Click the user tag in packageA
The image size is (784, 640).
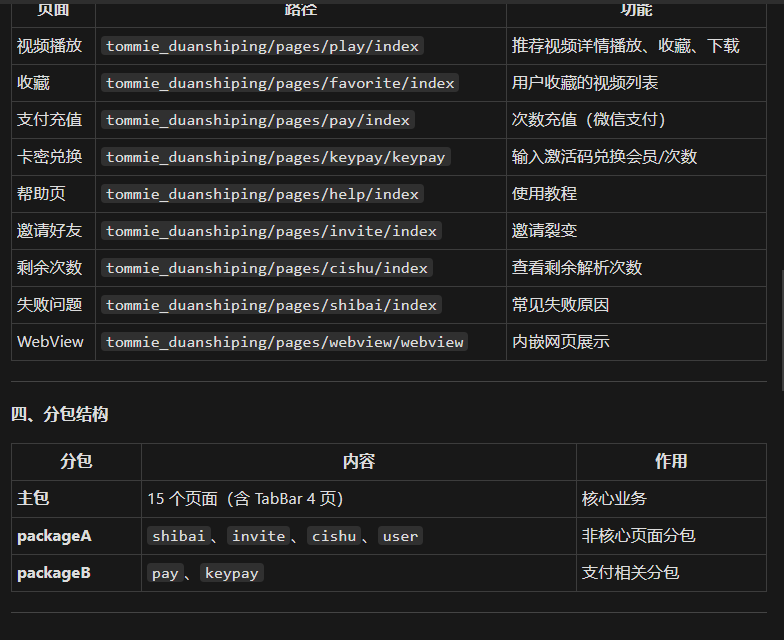pos(400,536)
